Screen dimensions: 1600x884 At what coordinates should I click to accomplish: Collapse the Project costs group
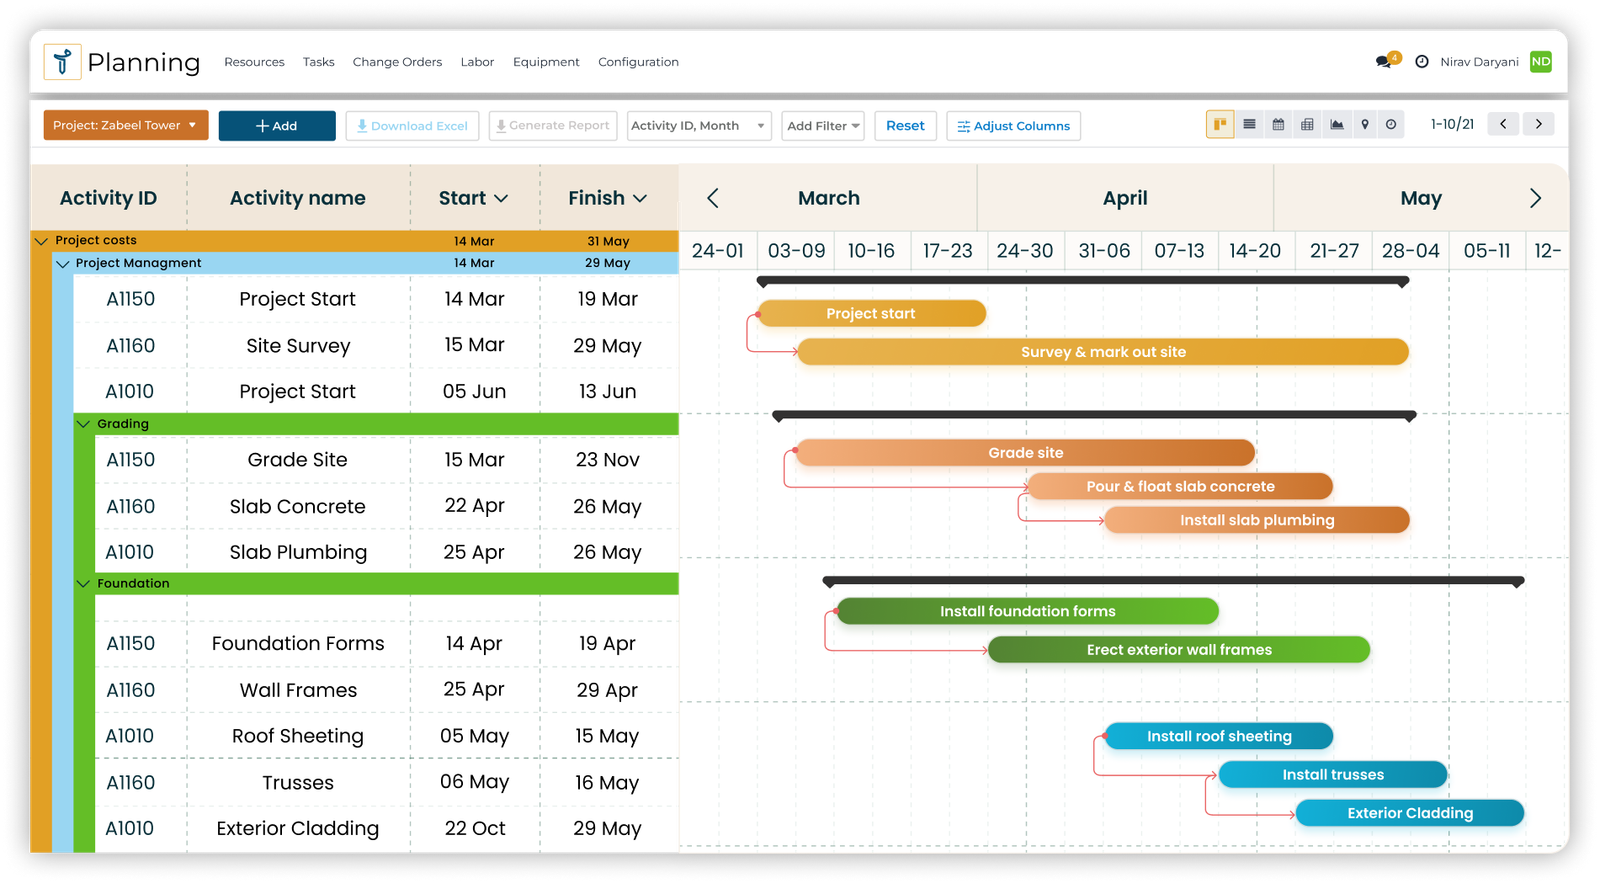[42, 241]
